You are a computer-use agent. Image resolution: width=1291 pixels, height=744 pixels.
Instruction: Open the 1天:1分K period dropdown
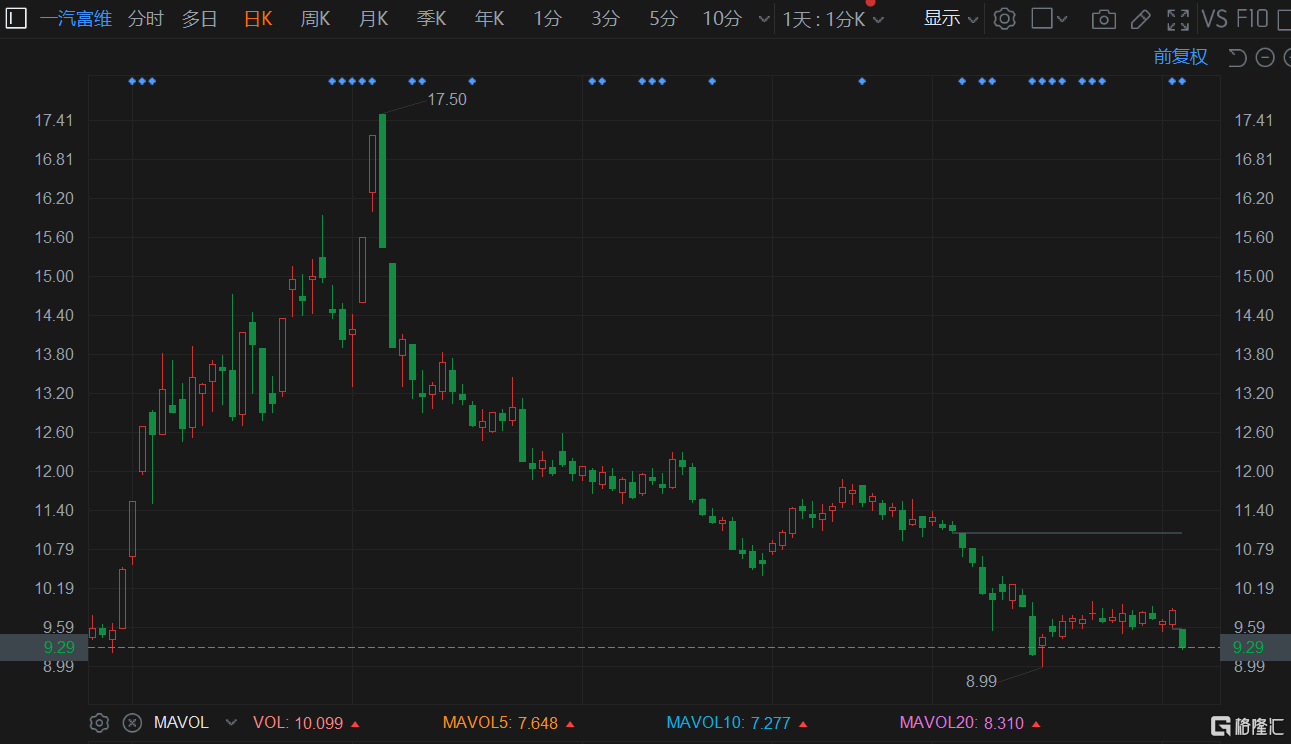click(x=833, y=19)
